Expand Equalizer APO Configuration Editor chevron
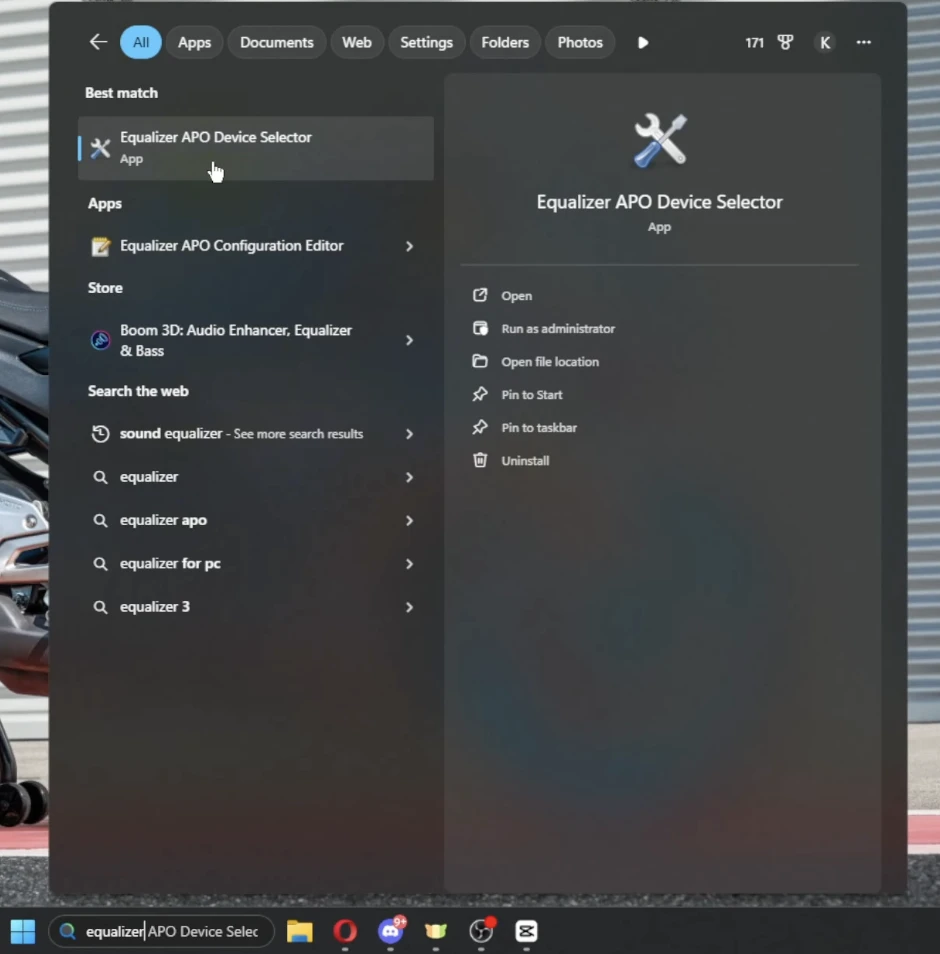Image resolution: width=940 pixels, height=954 pixels. 409,246
